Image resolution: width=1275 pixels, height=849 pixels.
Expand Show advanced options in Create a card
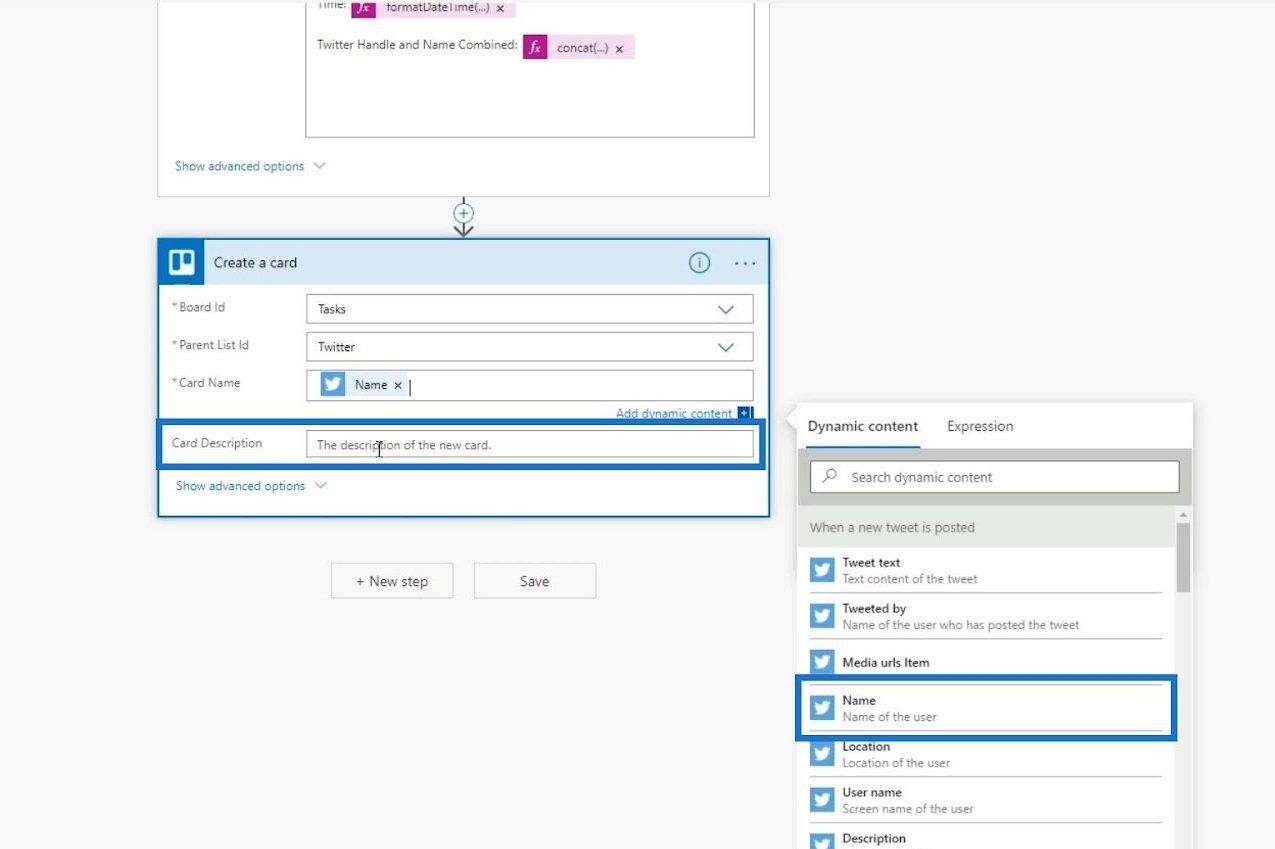click(x=251, y=486)
